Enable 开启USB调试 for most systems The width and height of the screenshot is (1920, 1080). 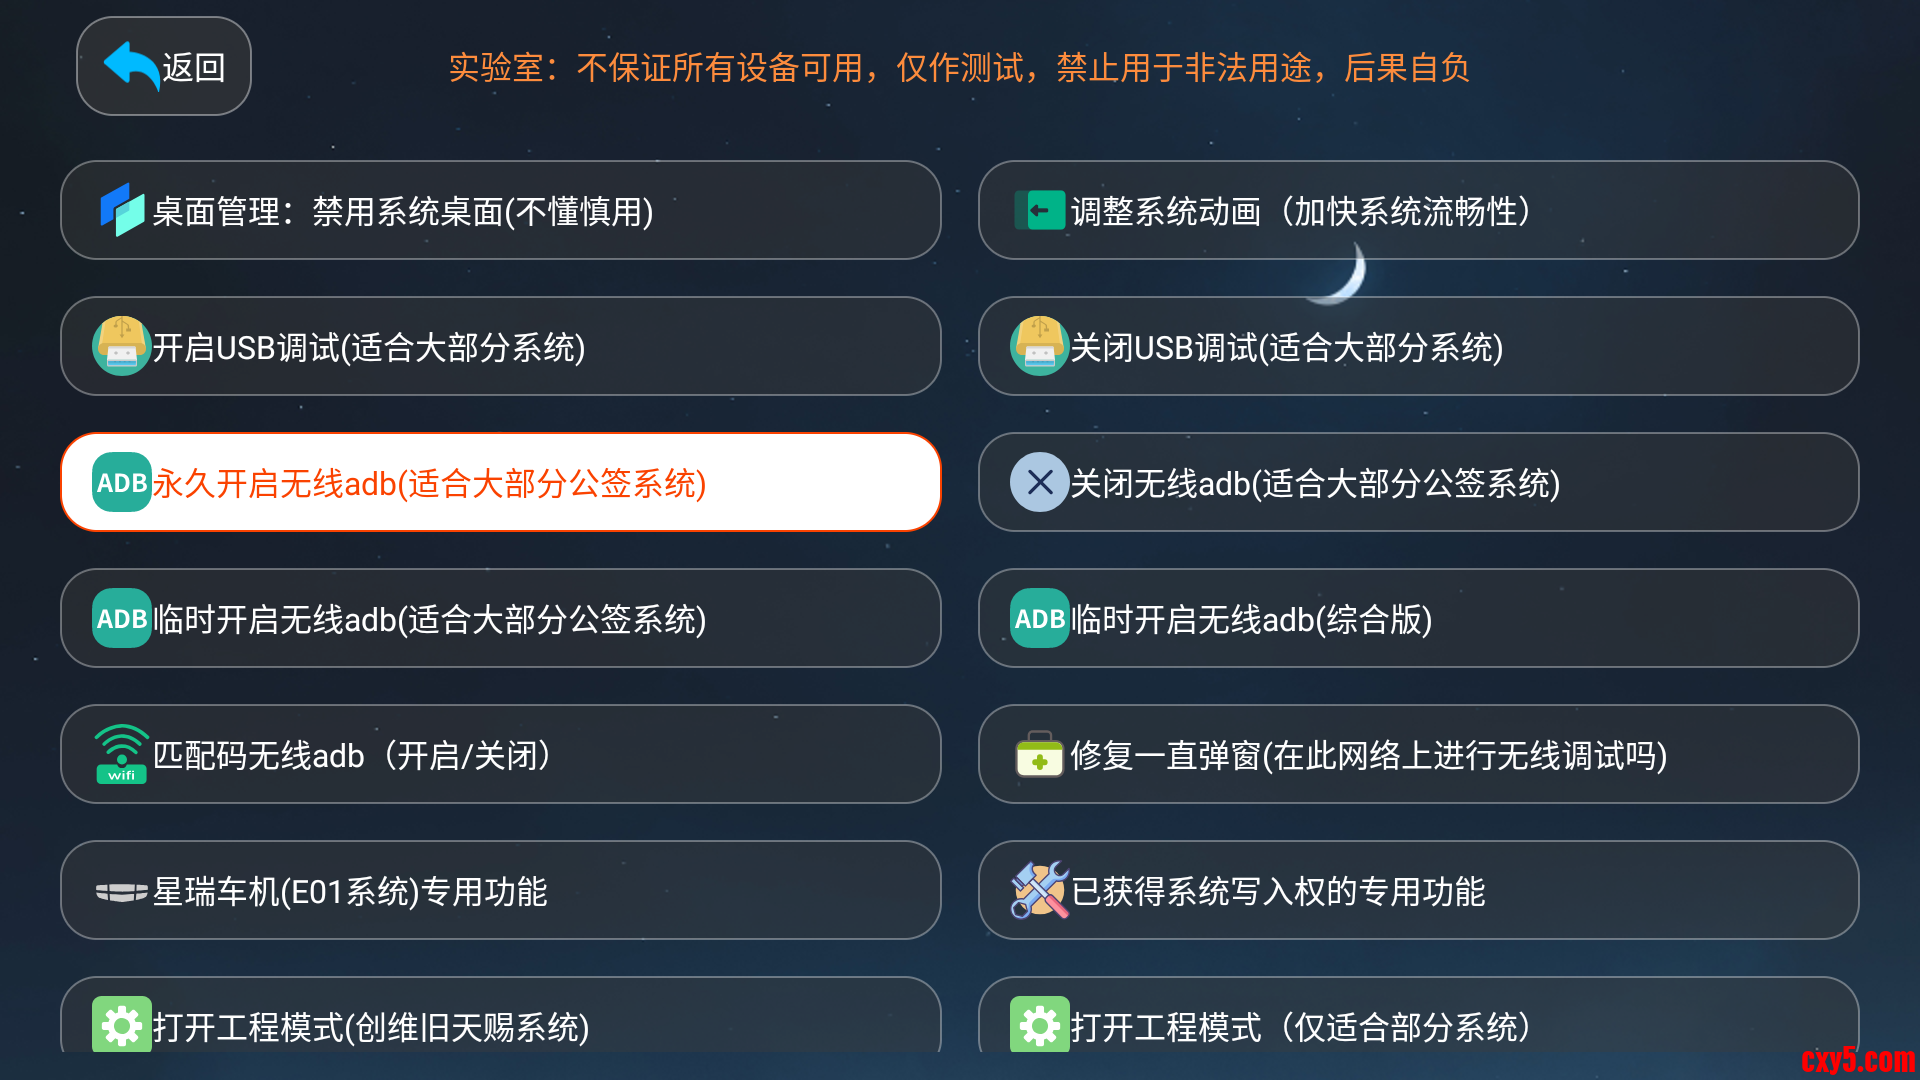pyautogui.click(x=500, y=346)
